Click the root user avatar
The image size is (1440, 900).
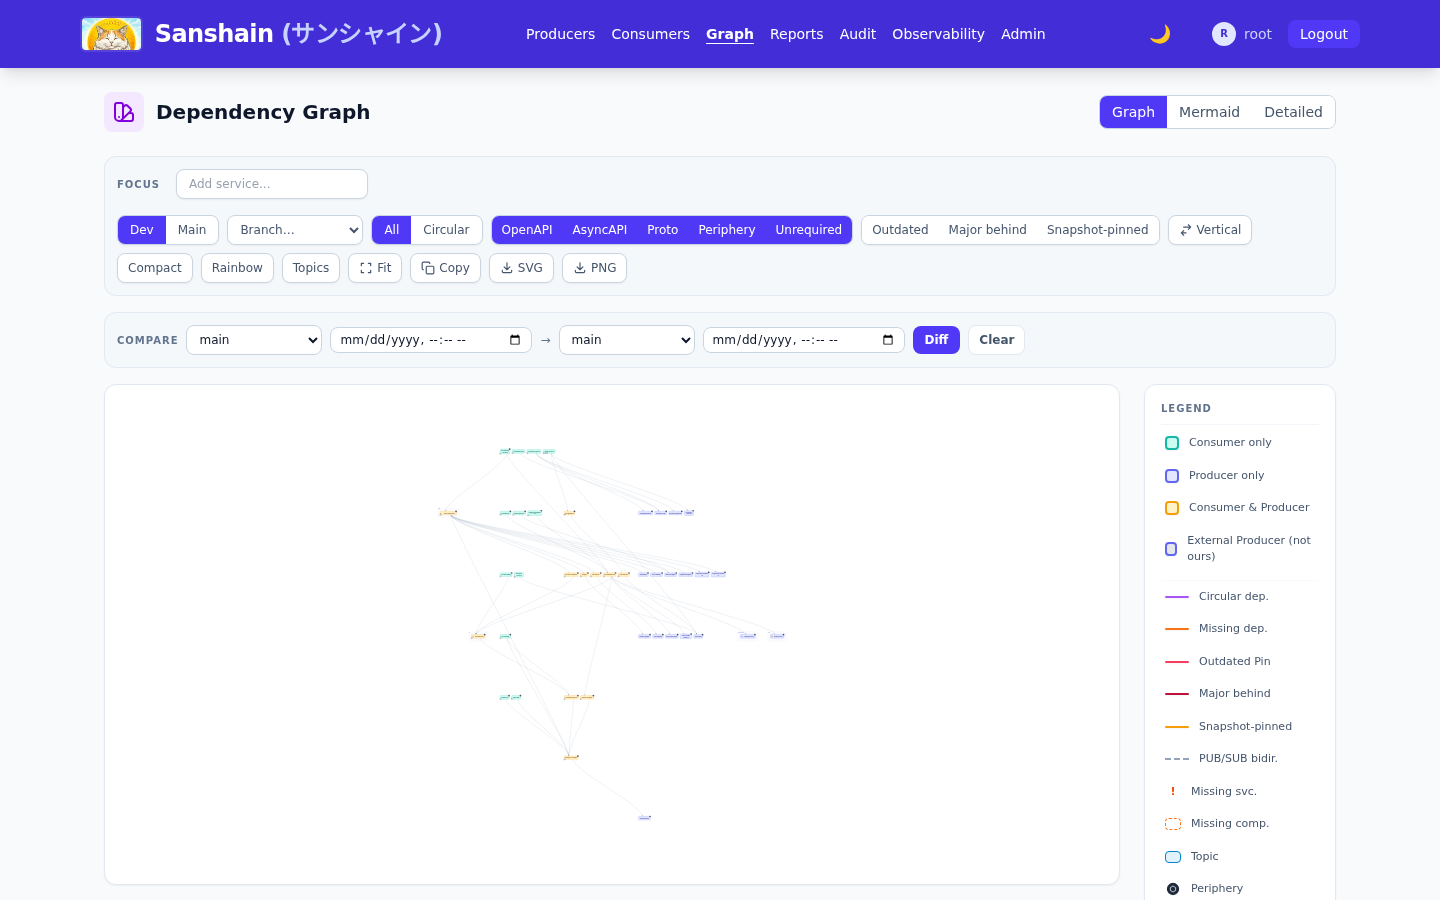(x=1224, y=34)
